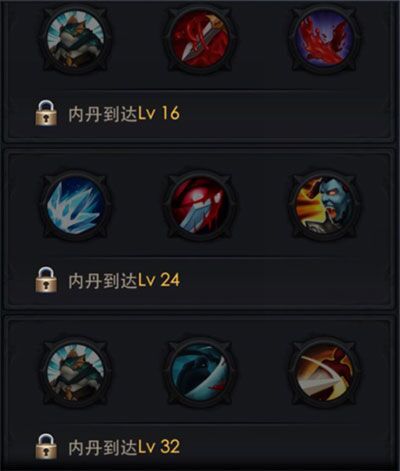Viewport: 400px width, 471px height.
Task: Select the frog warrior skill above the Lv 16 requirement
Action: click(76, 38)
